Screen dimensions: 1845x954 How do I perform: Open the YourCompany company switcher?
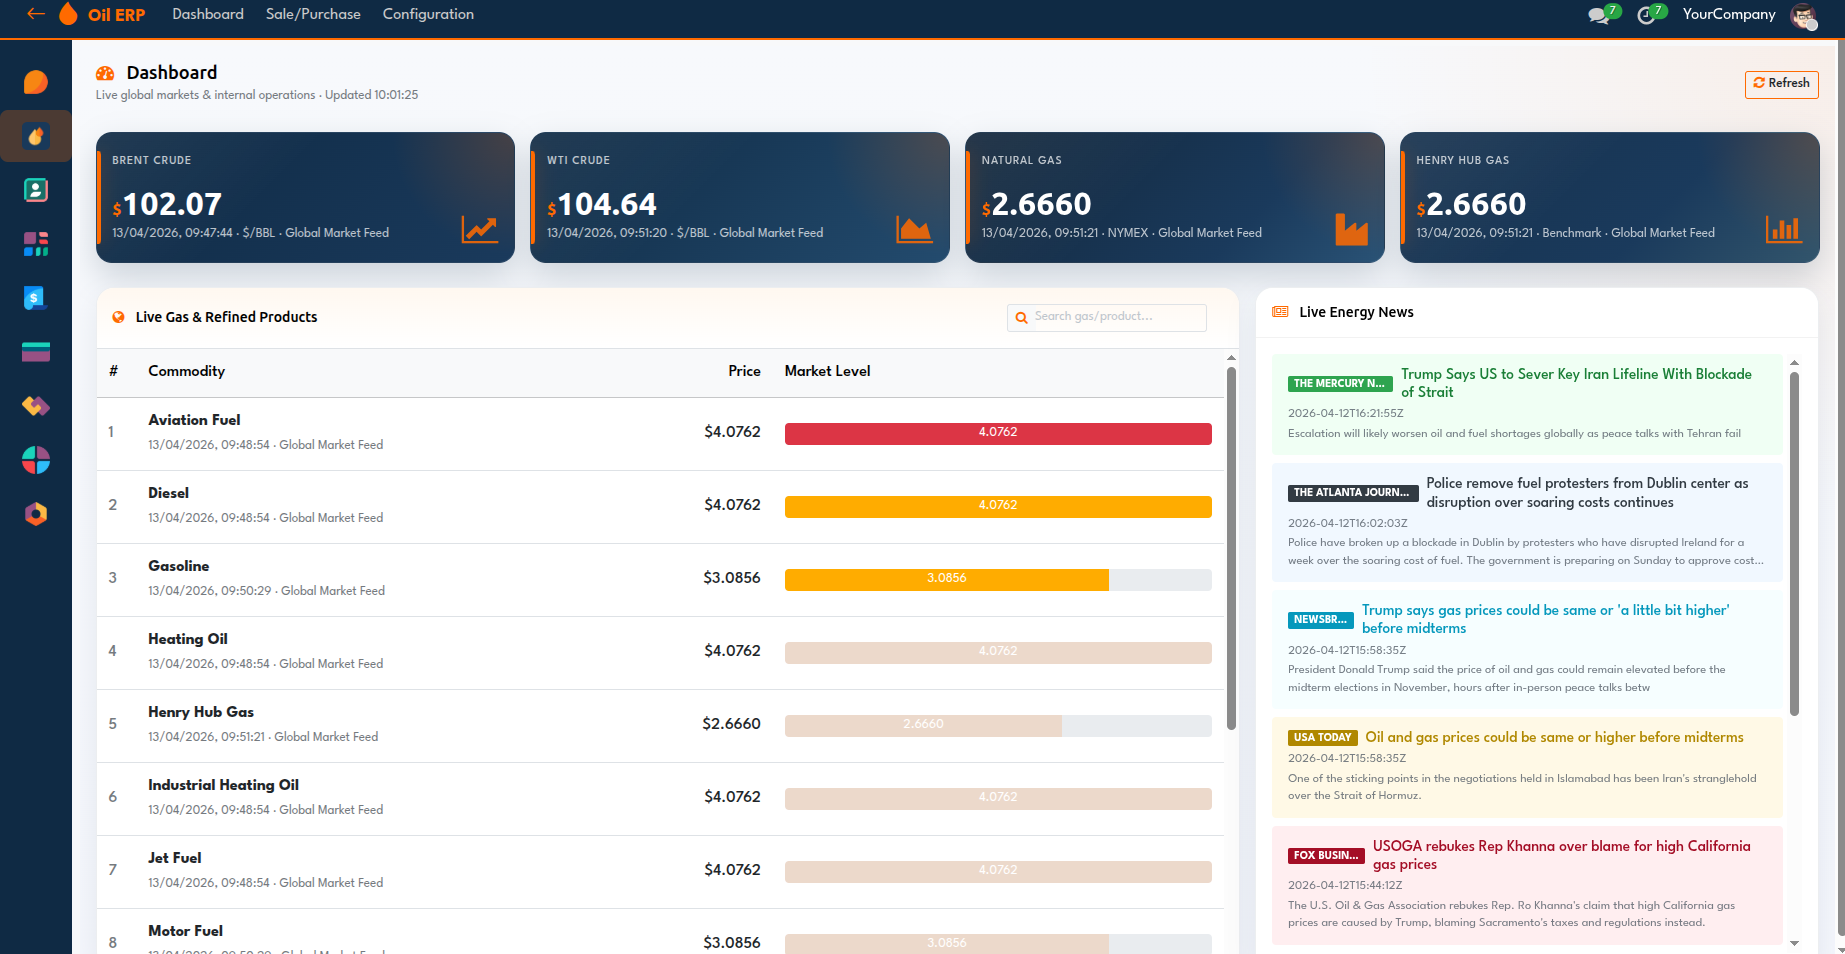click(1729, 14)
